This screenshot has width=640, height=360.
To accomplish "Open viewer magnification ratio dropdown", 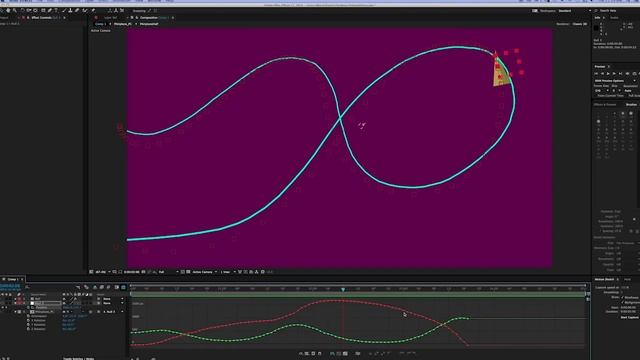I will tap(103, 272).
